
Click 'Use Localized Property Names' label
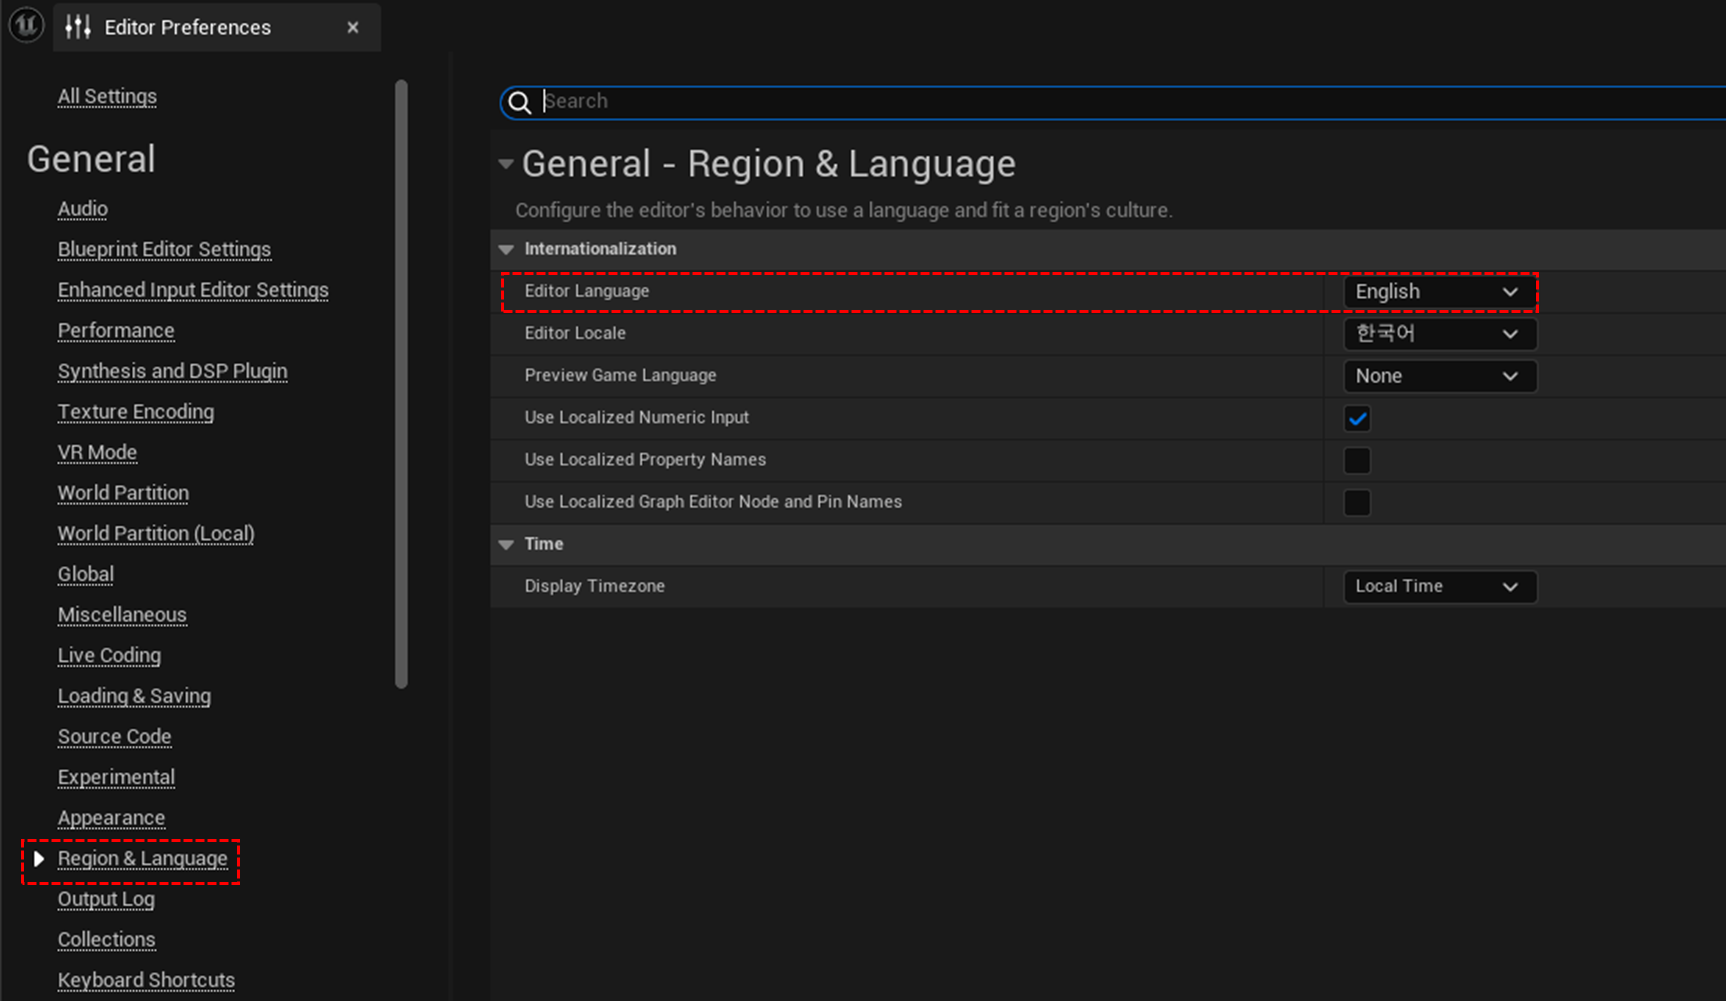click(645, 459)
